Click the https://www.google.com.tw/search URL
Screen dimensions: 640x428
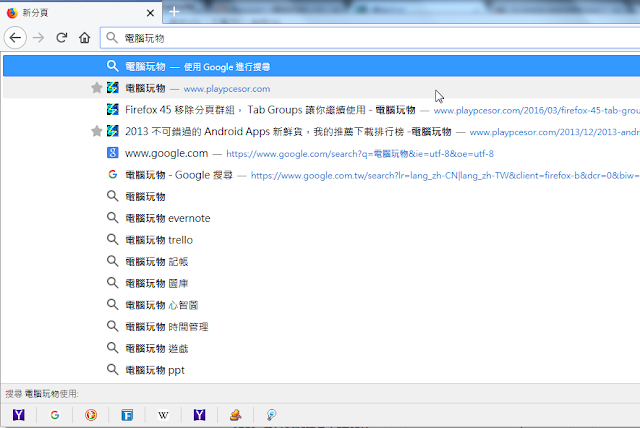pos(445,175)
